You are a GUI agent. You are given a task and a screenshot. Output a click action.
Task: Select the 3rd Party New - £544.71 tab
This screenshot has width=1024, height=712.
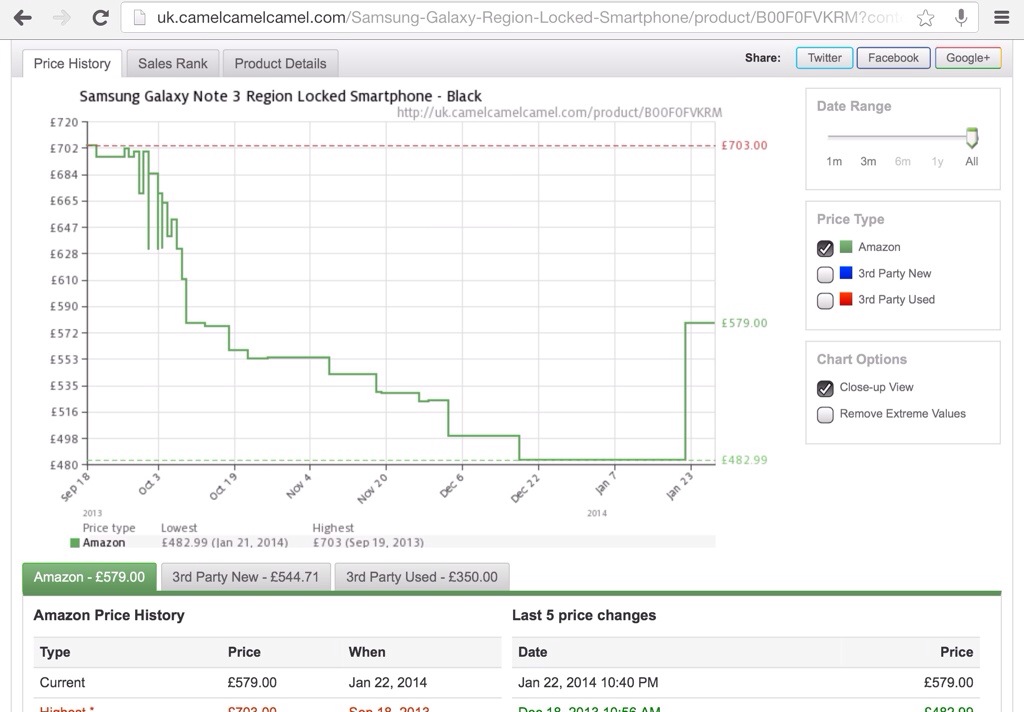(x=245, y=577)
